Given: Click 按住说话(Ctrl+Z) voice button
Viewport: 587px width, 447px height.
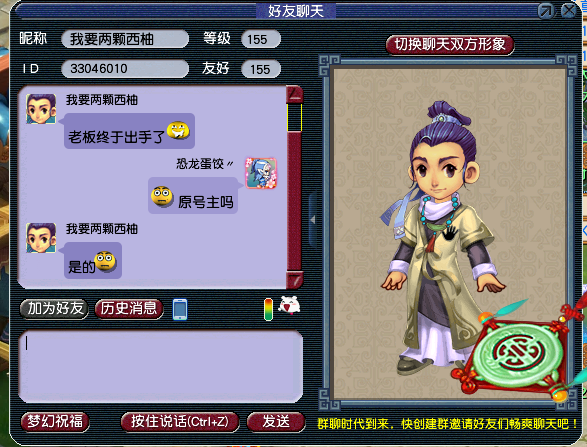Looking at the screenshot, I should [x=180, y=422].
